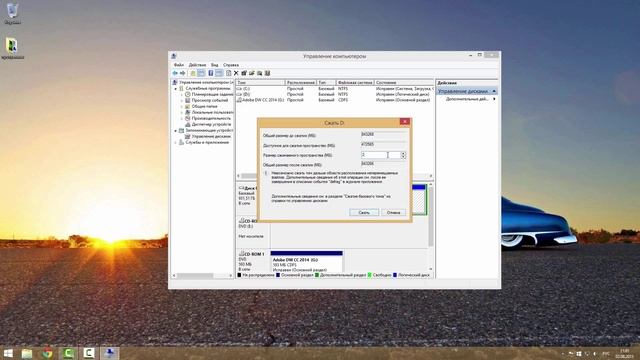Click the Task Scheduler clock icon in tree
Screen dimensions: 640x360
click(x=188, y=94)
